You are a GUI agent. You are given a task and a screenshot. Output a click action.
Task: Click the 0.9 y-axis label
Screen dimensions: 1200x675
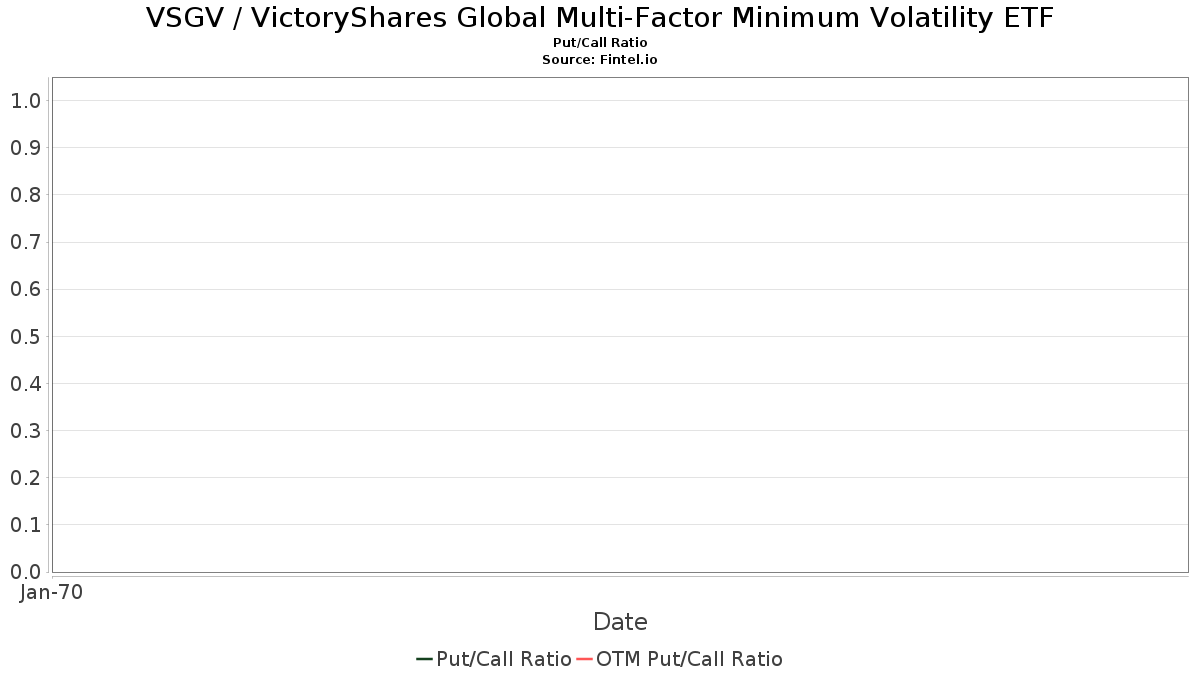[25, 148]
